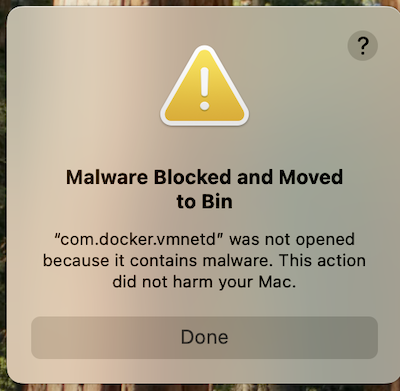Viewport: 400px width, 391px height.
Task: Click the "Malware Blocked and Moved" heading line
Action: pyautogui.click(x=204, y=177)
